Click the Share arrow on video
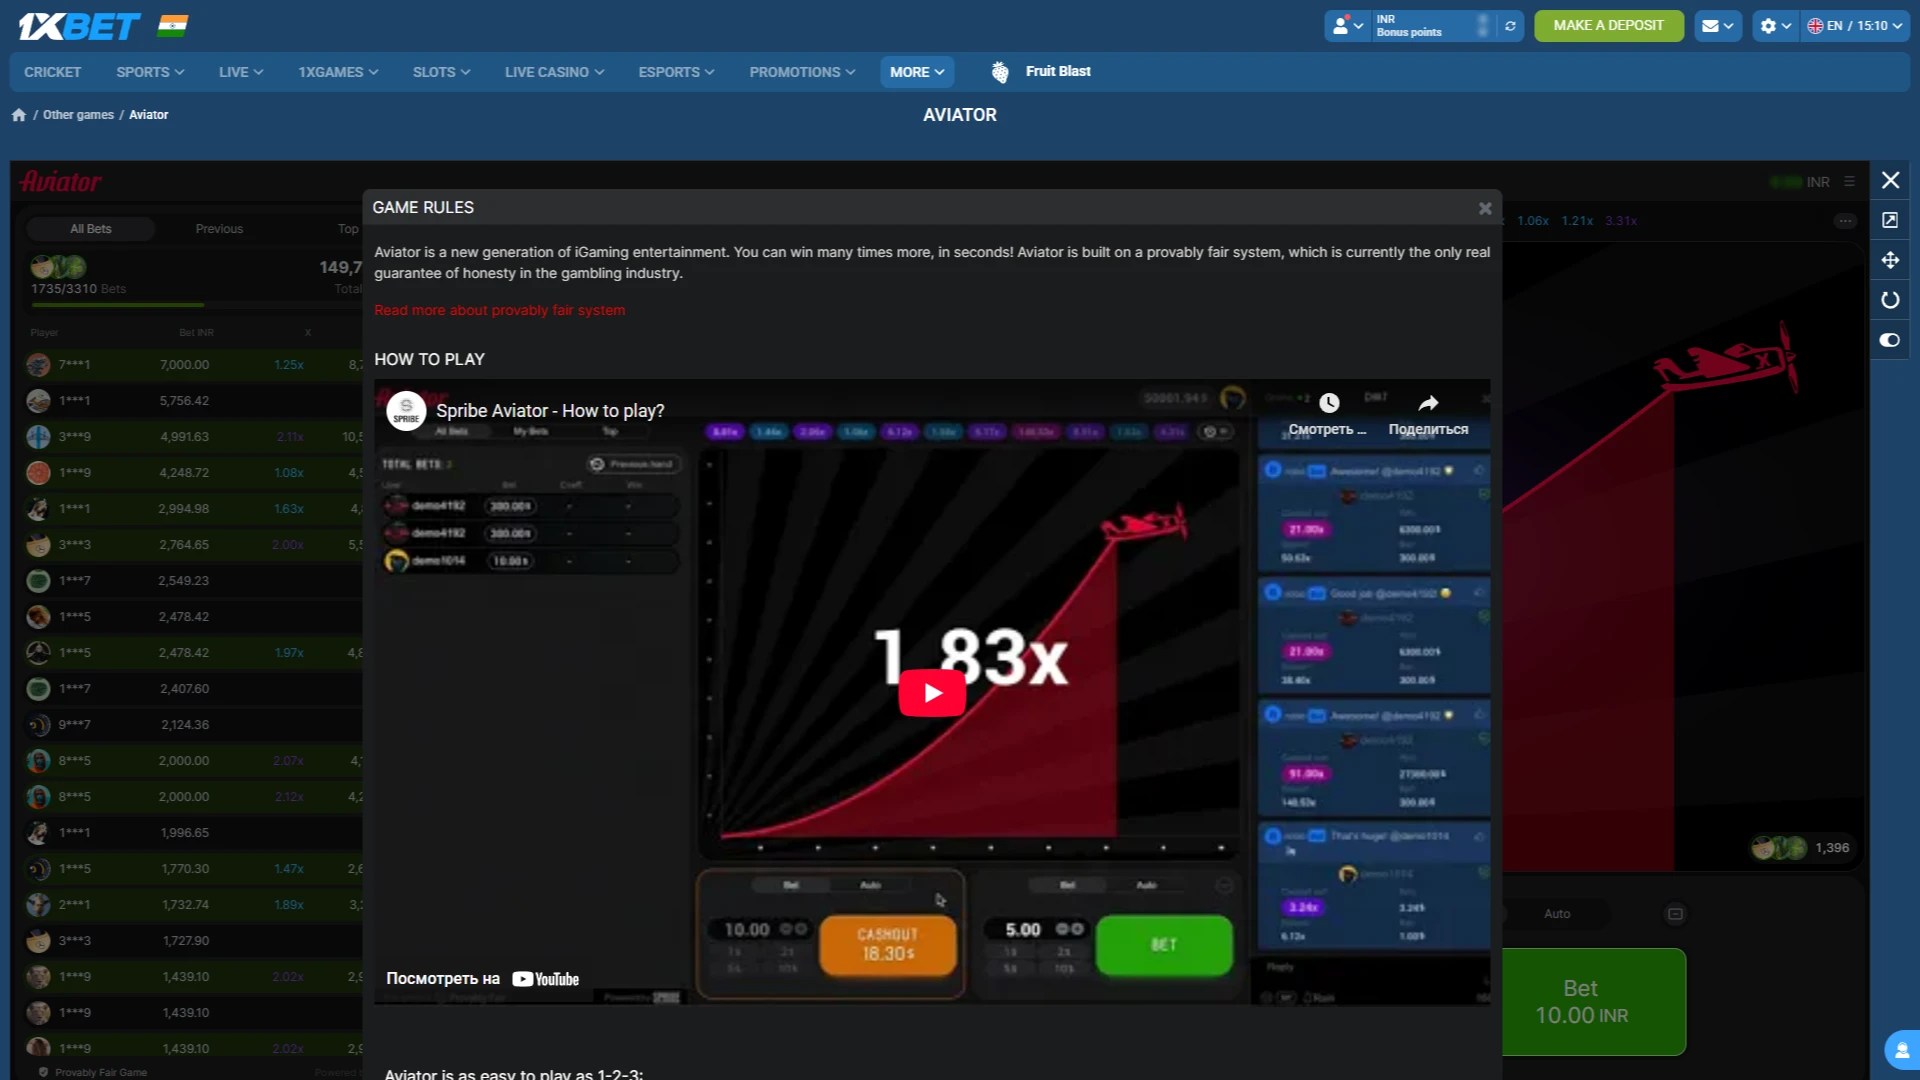This screenshot has width=1920, height=1080. (x=1428, y=403)
